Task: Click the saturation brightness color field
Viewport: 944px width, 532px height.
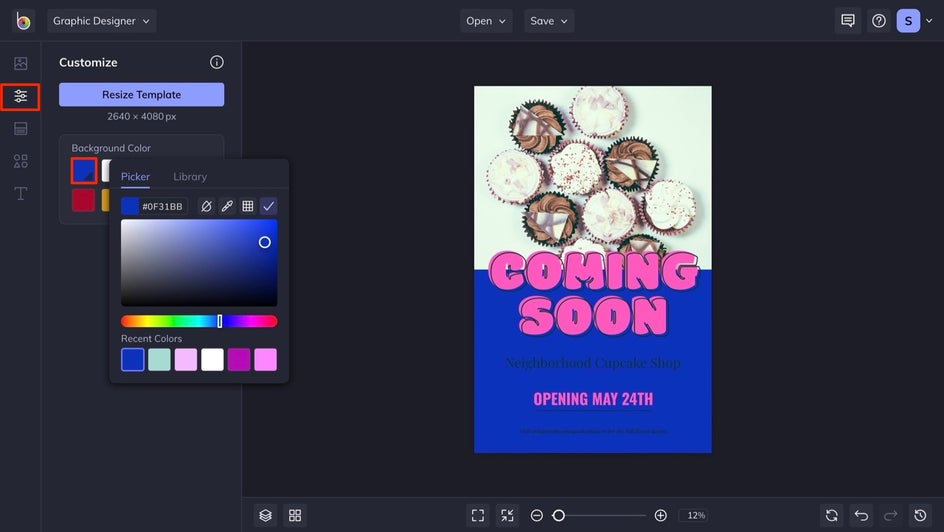Action: click(x=199, y=263)
